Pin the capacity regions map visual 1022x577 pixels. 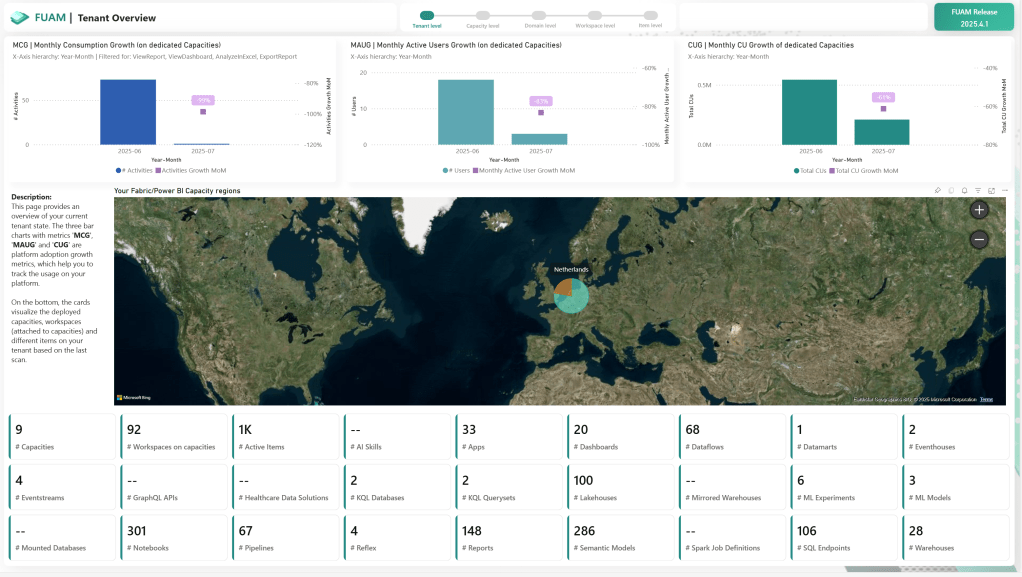click(938, 190)
